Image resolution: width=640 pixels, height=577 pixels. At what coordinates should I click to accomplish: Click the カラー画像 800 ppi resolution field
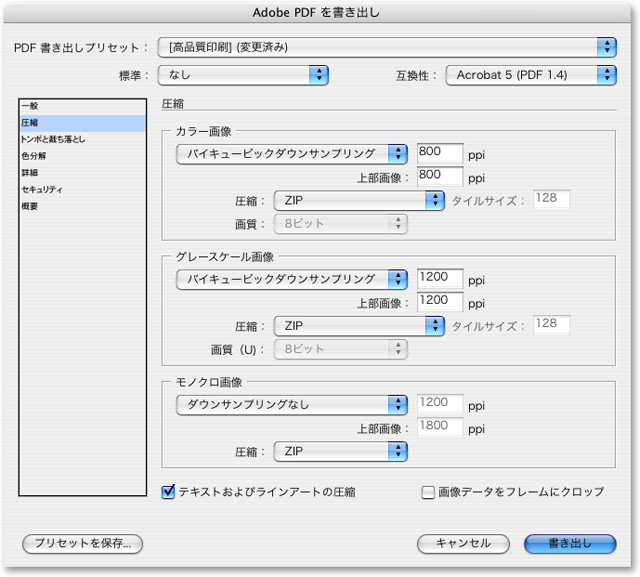(440, 154)
